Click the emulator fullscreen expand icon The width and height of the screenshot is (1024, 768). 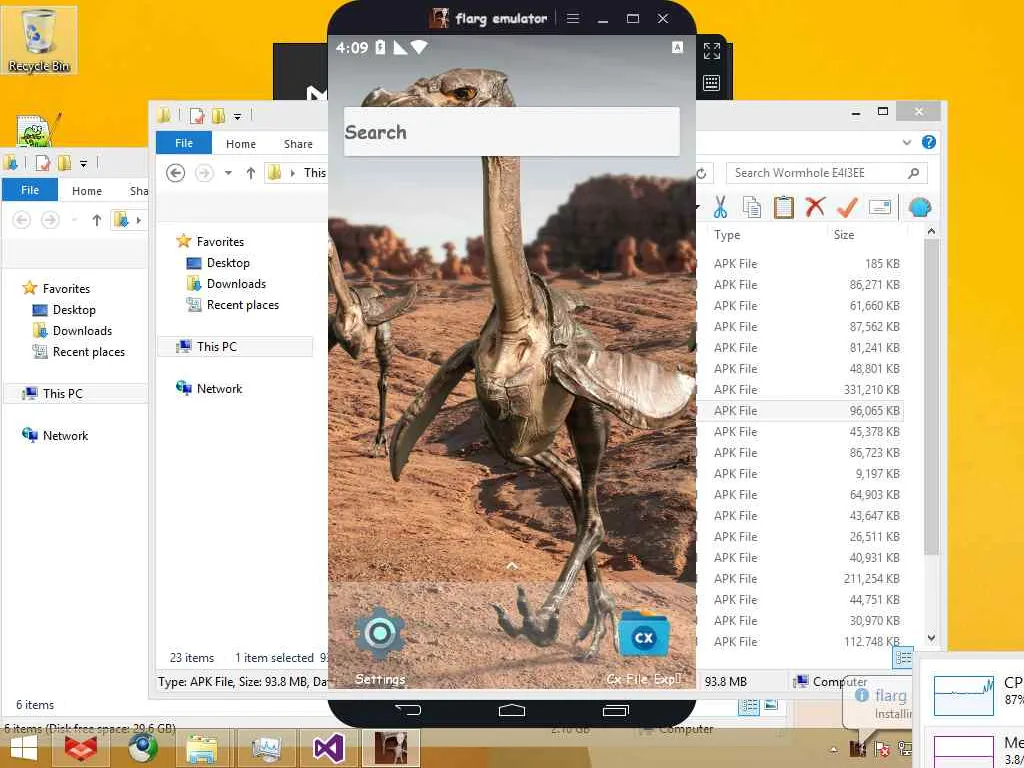(711, 51)
